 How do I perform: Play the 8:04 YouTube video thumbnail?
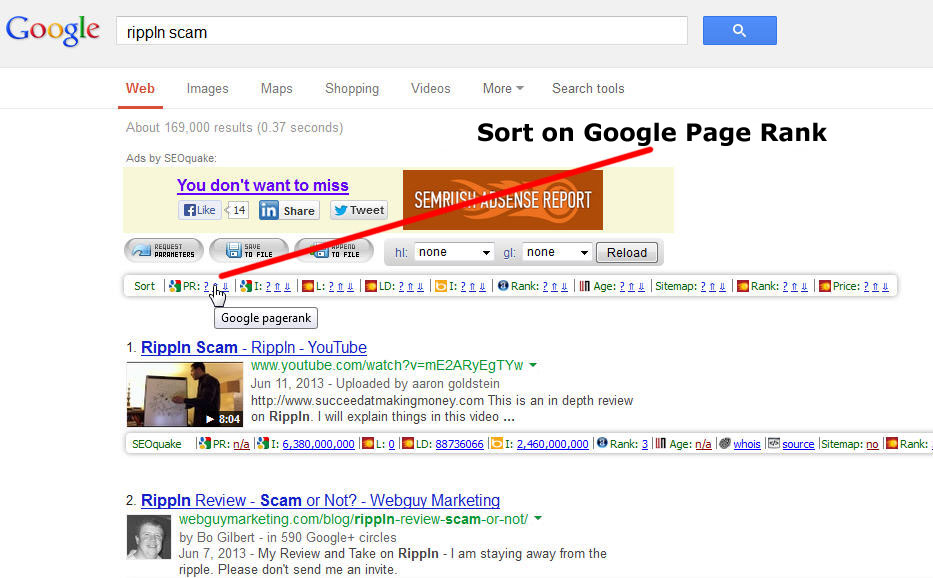[x=185, y=394]
